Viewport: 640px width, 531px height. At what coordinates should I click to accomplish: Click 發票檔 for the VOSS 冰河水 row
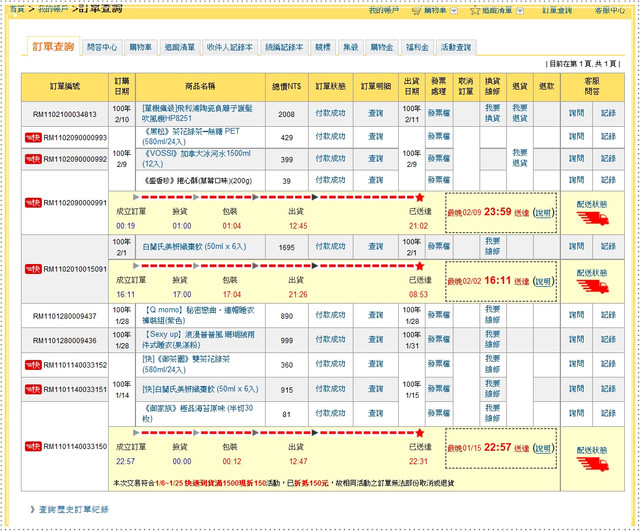(x=439, y=158)
